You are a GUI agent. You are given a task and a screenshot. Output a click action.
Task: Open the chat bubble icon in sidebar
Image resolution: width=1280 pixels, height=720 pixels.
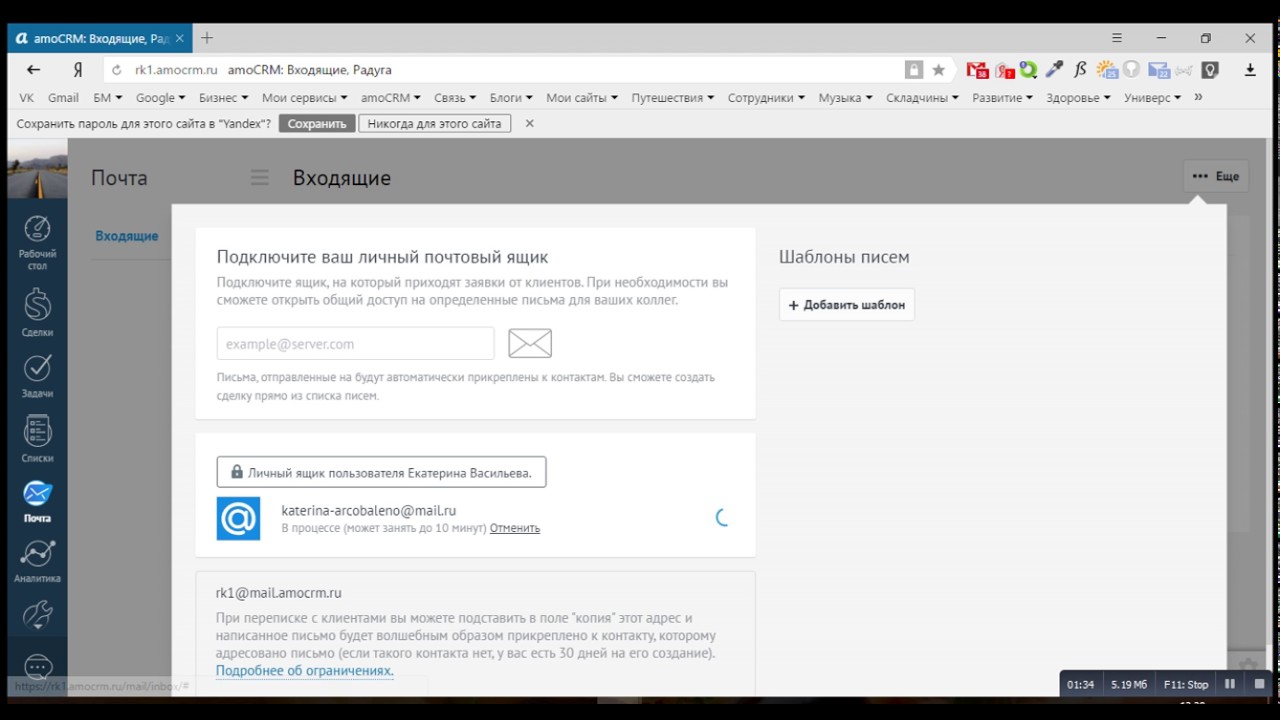37,667
